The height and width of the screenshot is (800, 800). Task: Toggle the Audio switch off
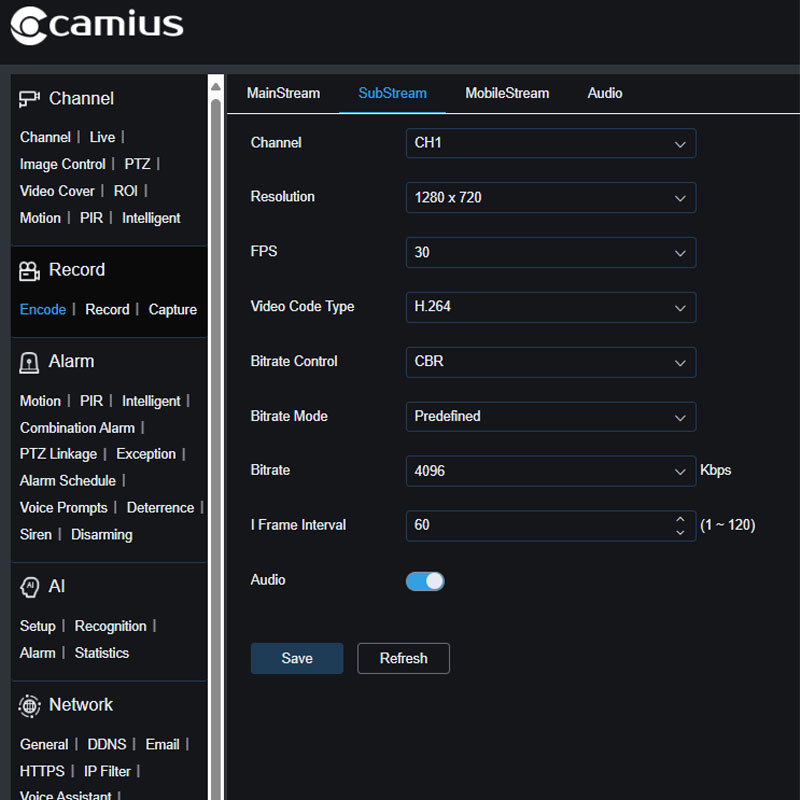425,580
